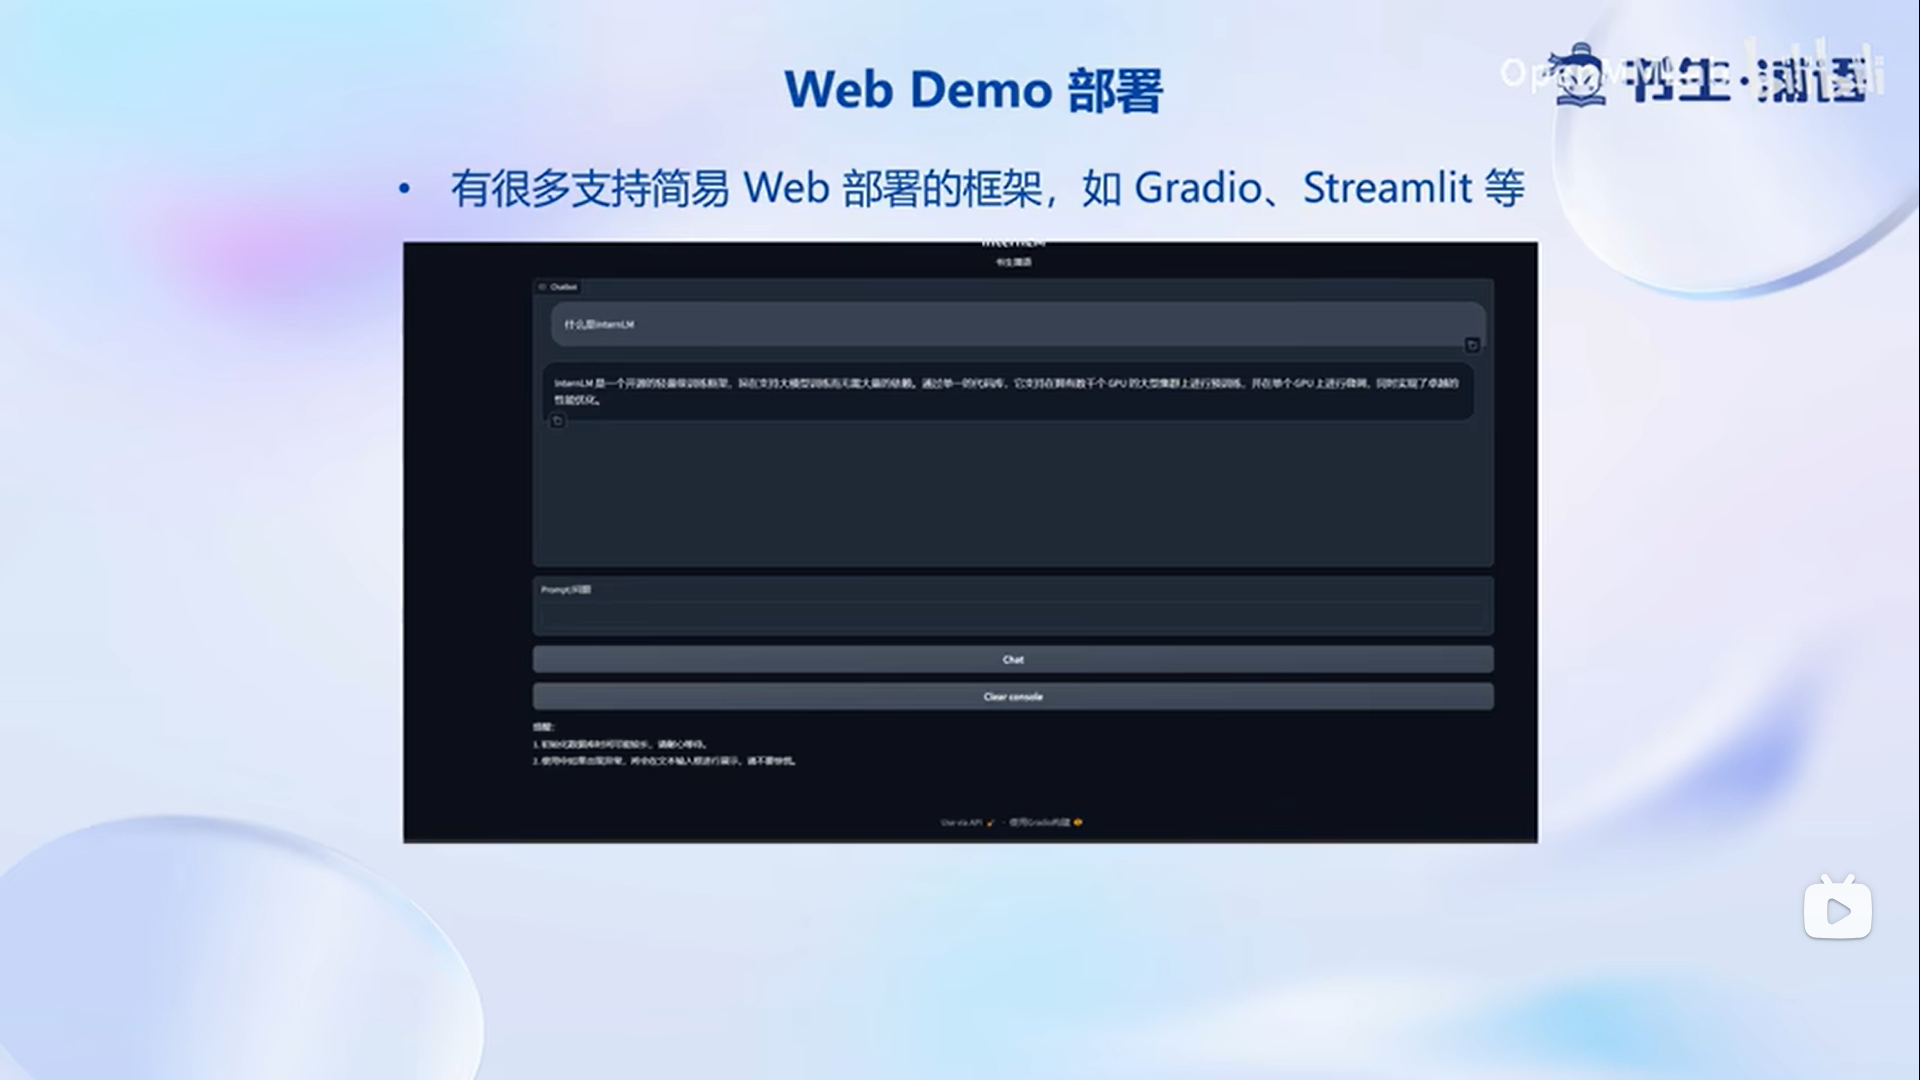Click the rocket icon beside Use via API
This screenshot has height=1080, width=1920.
[991, 823]
